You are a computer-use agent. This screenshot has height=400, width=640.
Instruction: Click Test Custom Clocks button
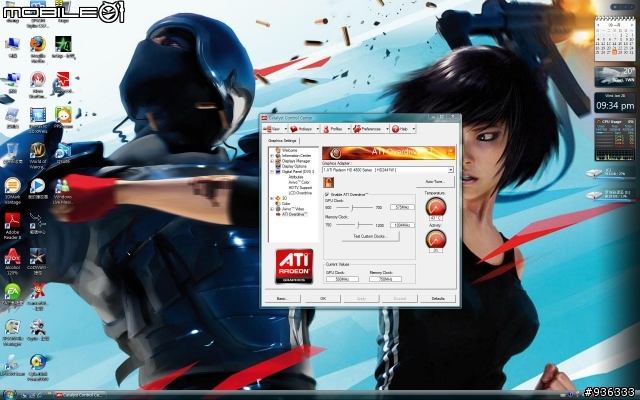[x=370, y=236]
